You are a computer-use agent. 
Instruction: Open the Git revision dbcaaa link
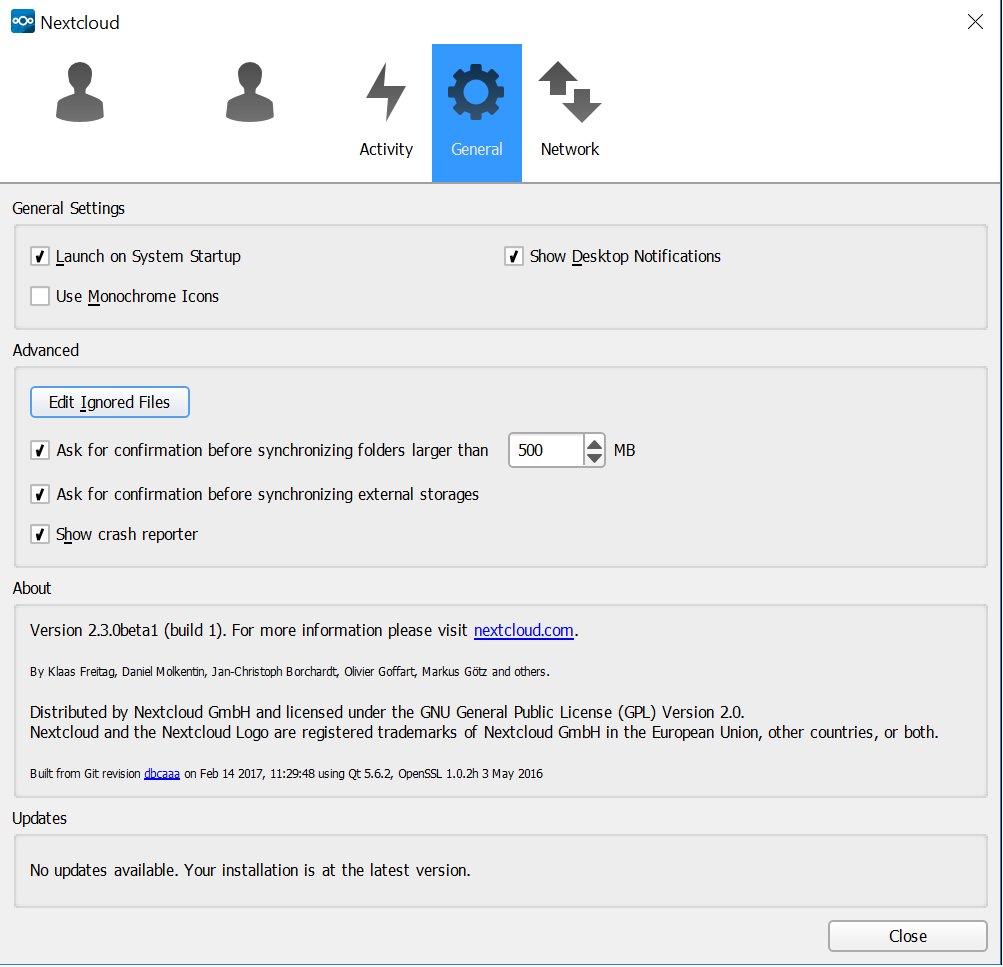point(162,773)
